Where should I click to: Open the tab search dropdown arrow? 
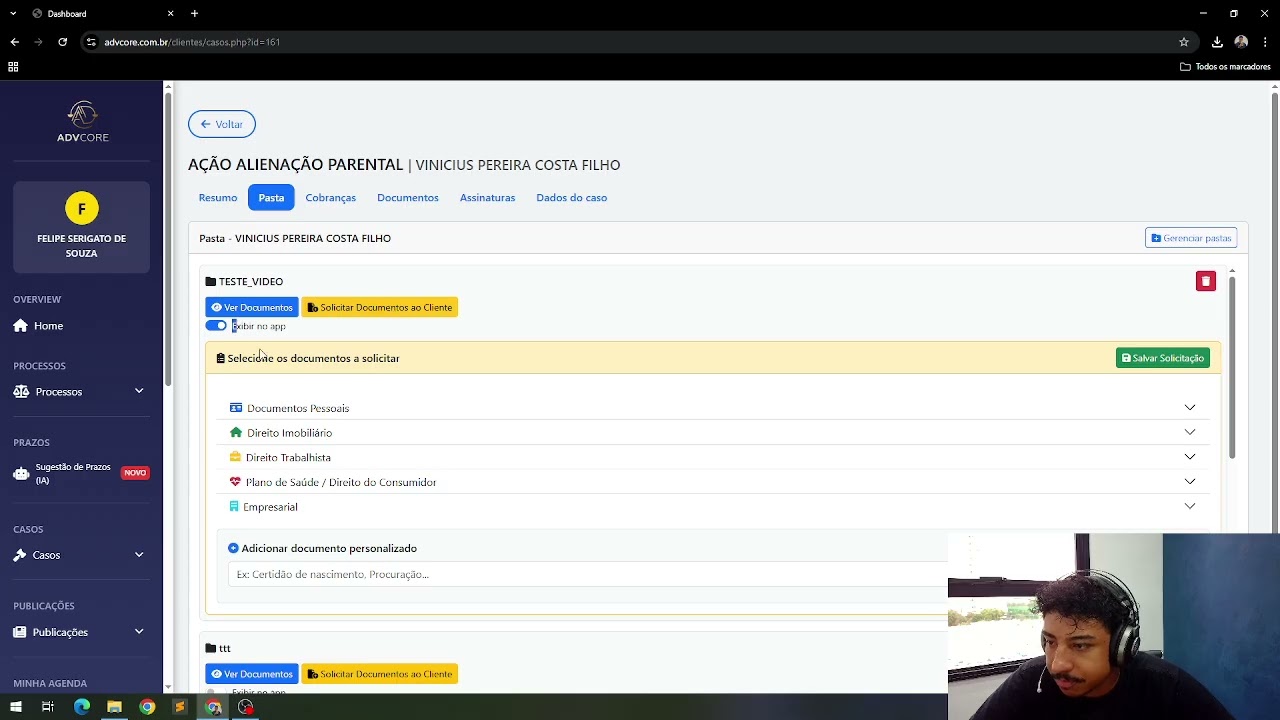point(13,14)
